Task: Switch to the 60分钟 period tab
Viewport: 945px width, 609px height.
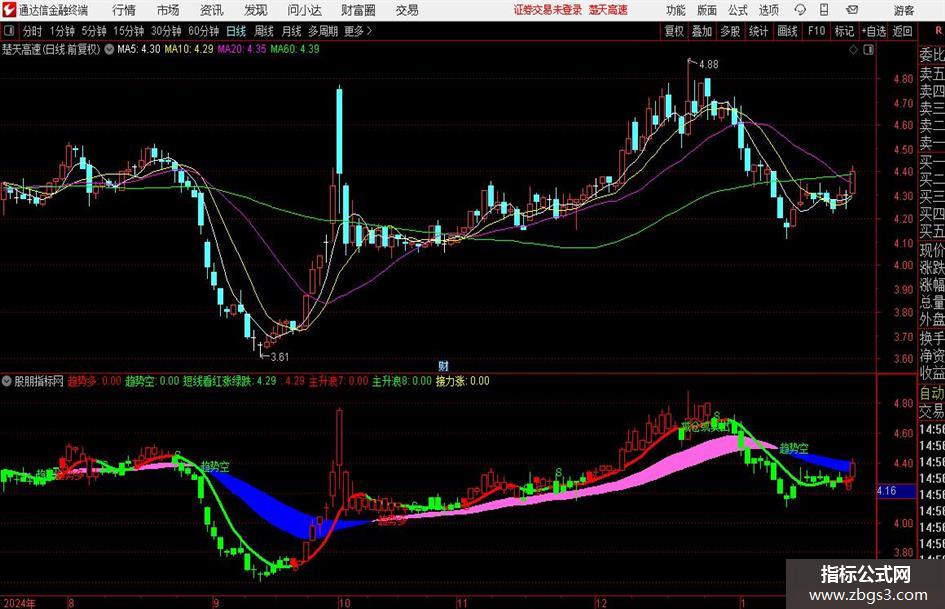Action: pyautogui.click(x=203, y=31)
